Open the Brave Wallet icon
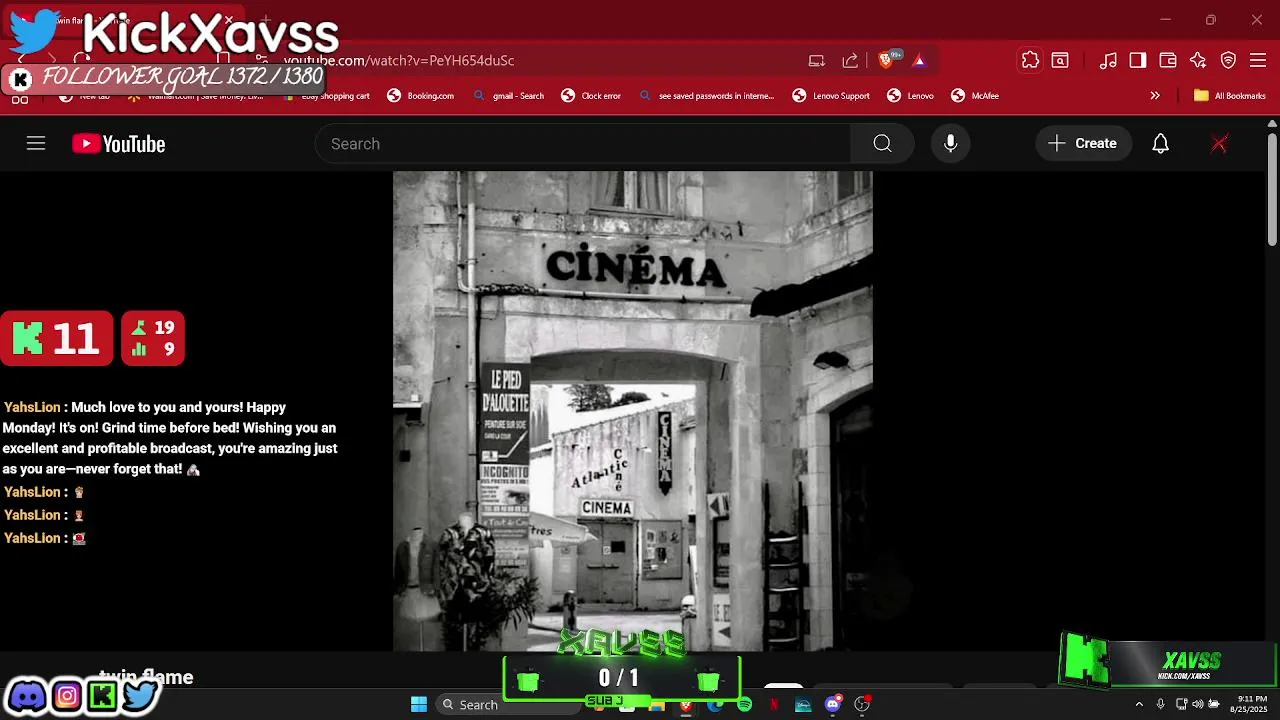This screenshot has height=720, width=1280. point(1168,61)
